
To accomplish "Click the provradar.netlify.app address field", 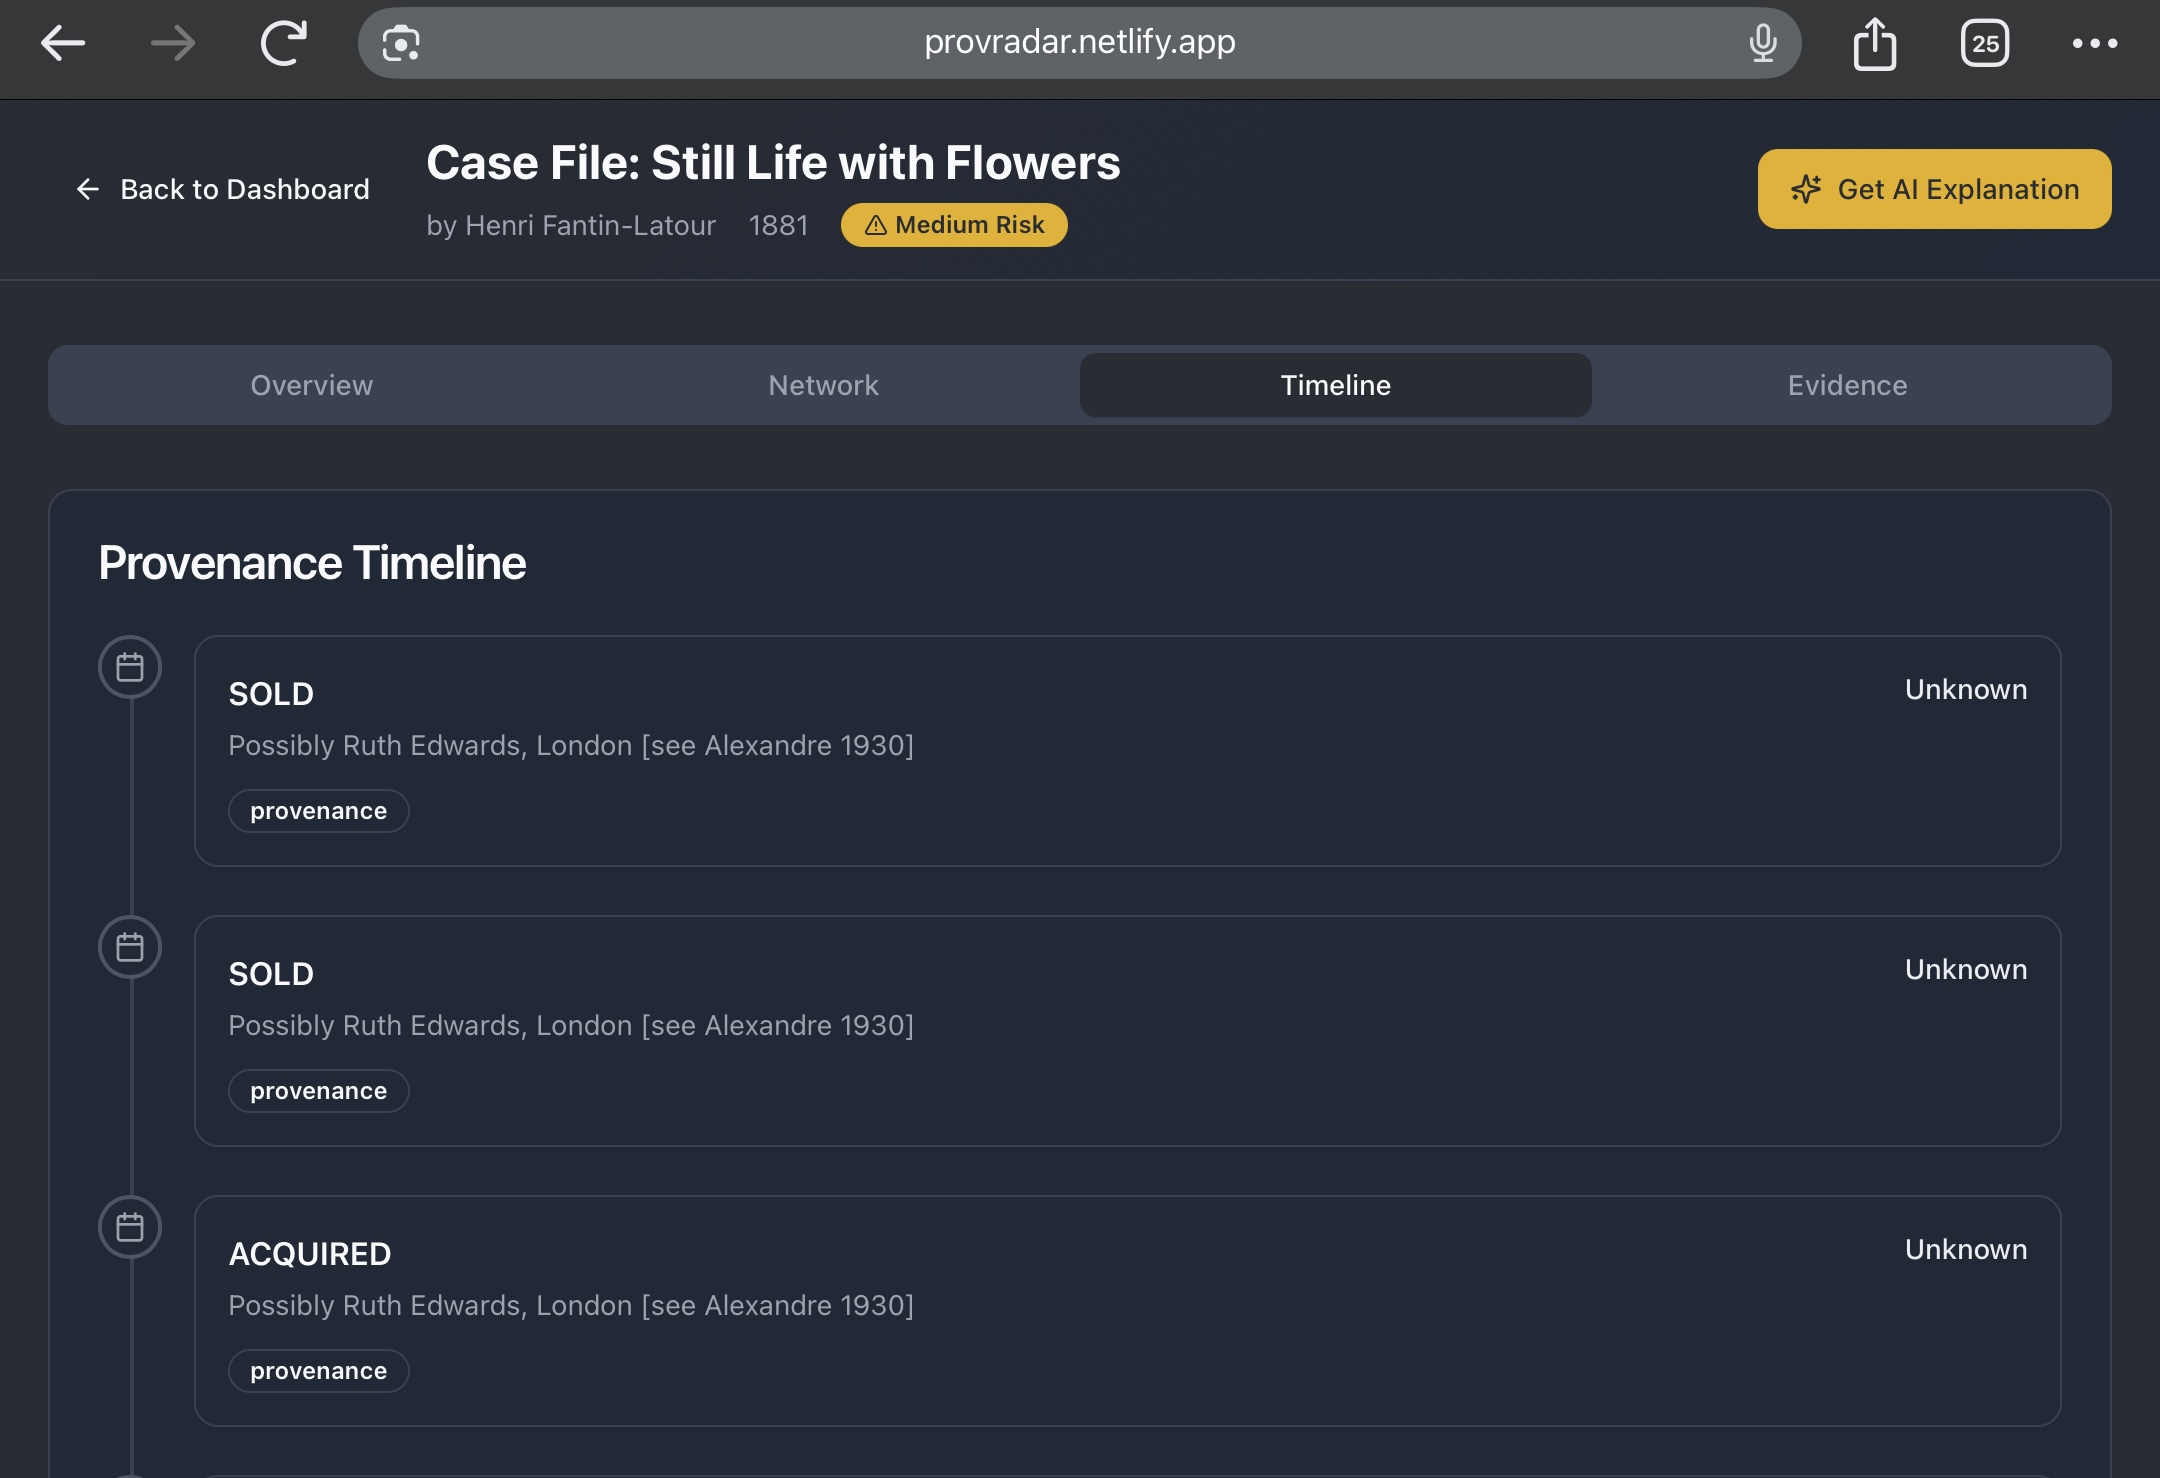I will click(1080, 42).
